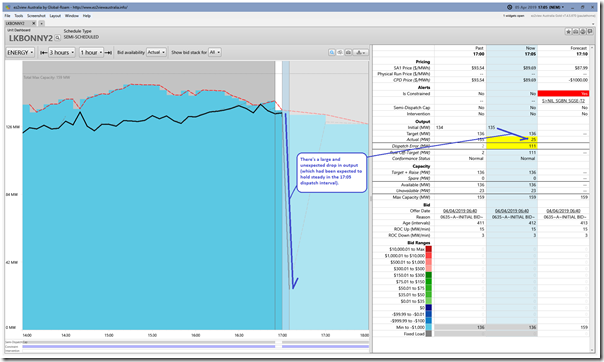Add a new tab with the plus button

pyautogui.click(x=41, y=23)
